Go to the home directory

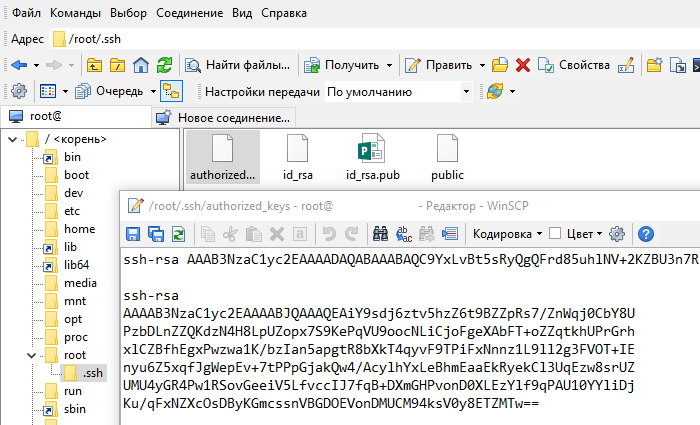141,65
